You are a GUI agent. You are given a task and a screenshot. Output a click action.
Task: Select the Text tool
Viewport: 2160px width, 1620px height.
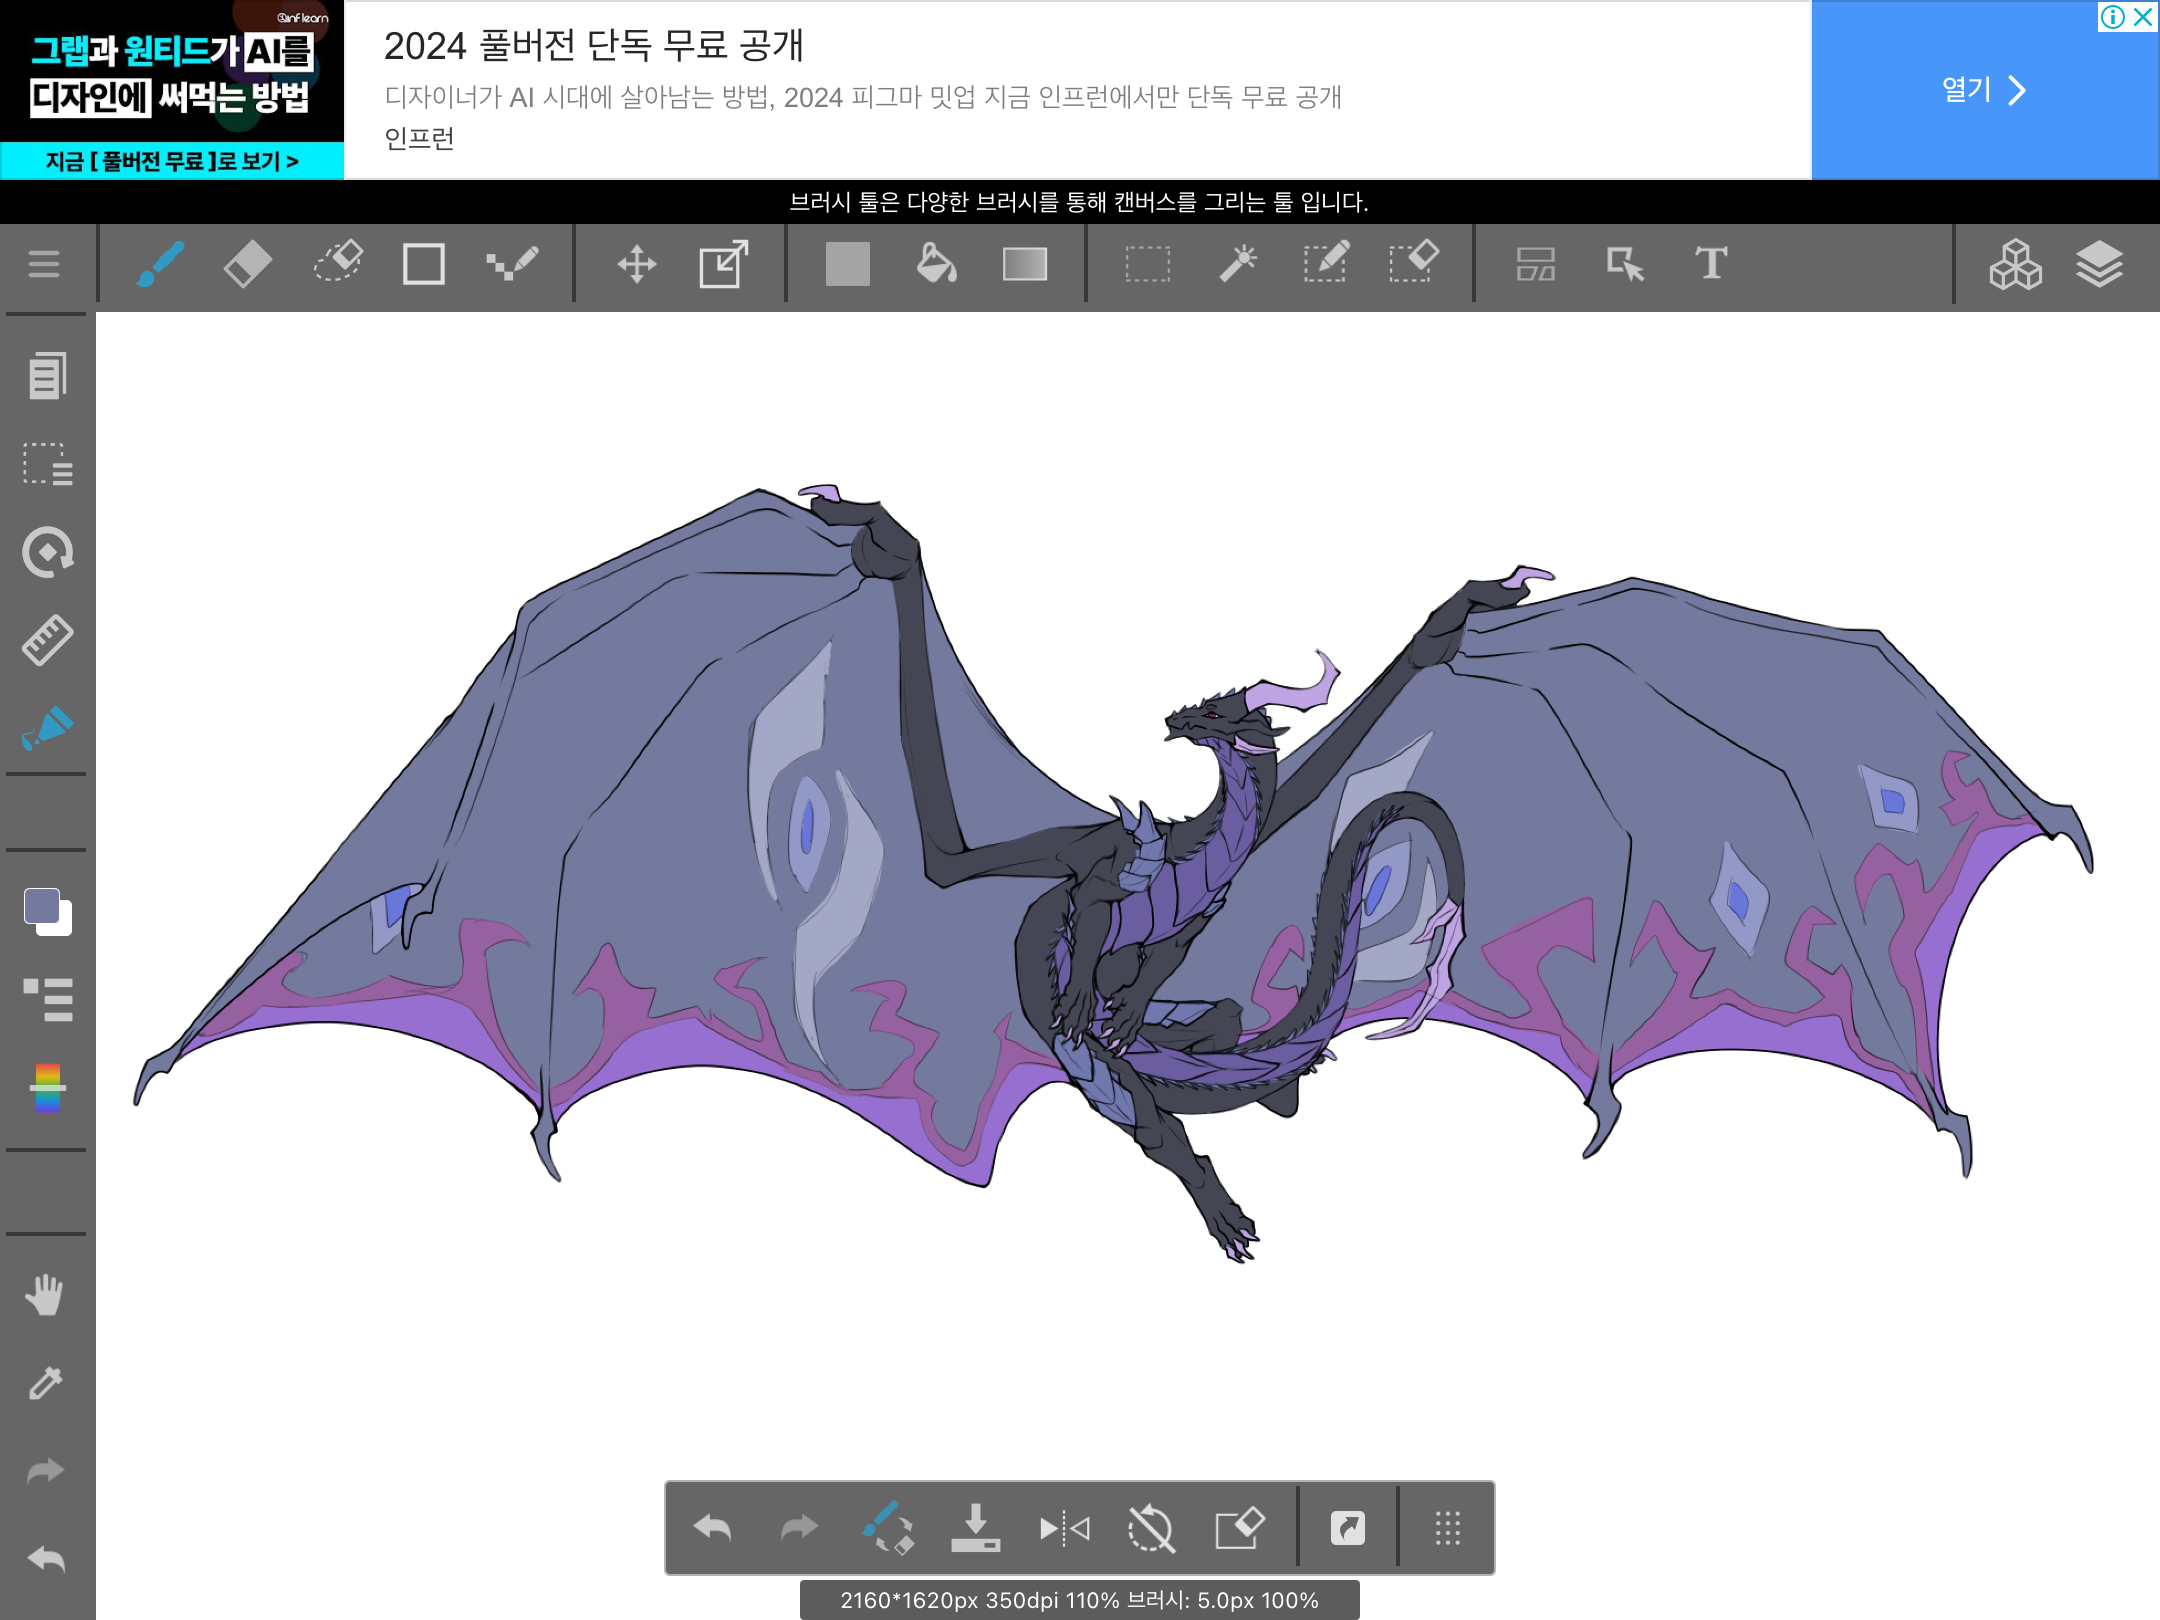click(1711, 264)
